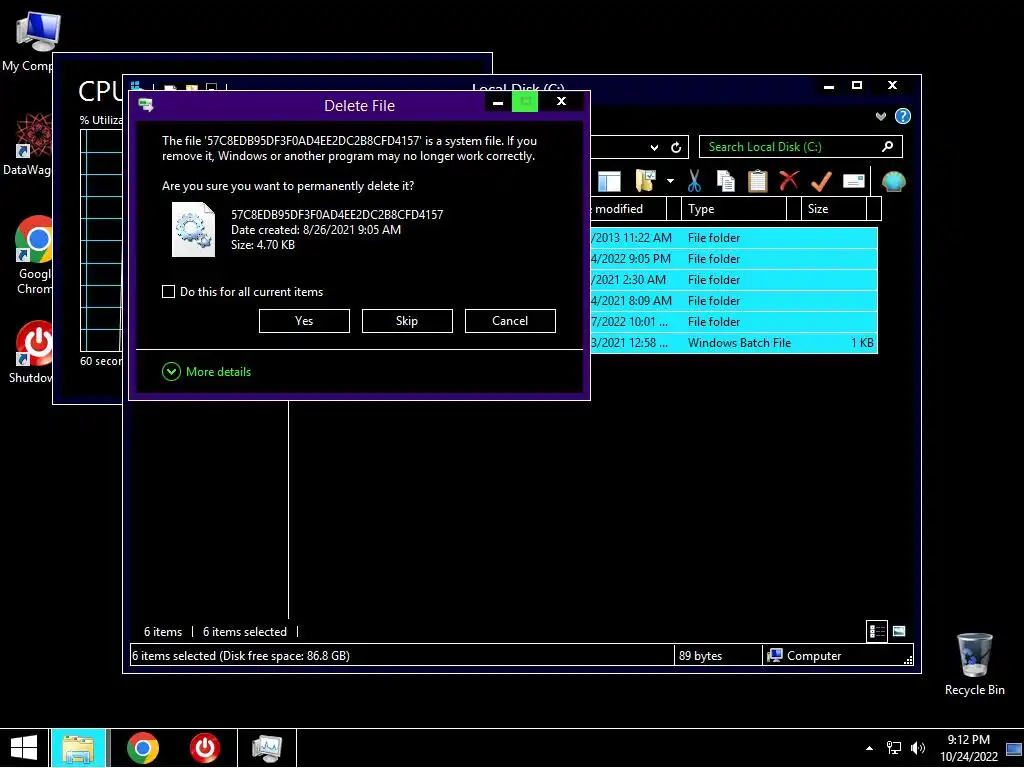The width and height of the screenshot is (1024, 768).
Task: Refresh the Local Disk (C:) view
Action: click(x=676, y=147)
